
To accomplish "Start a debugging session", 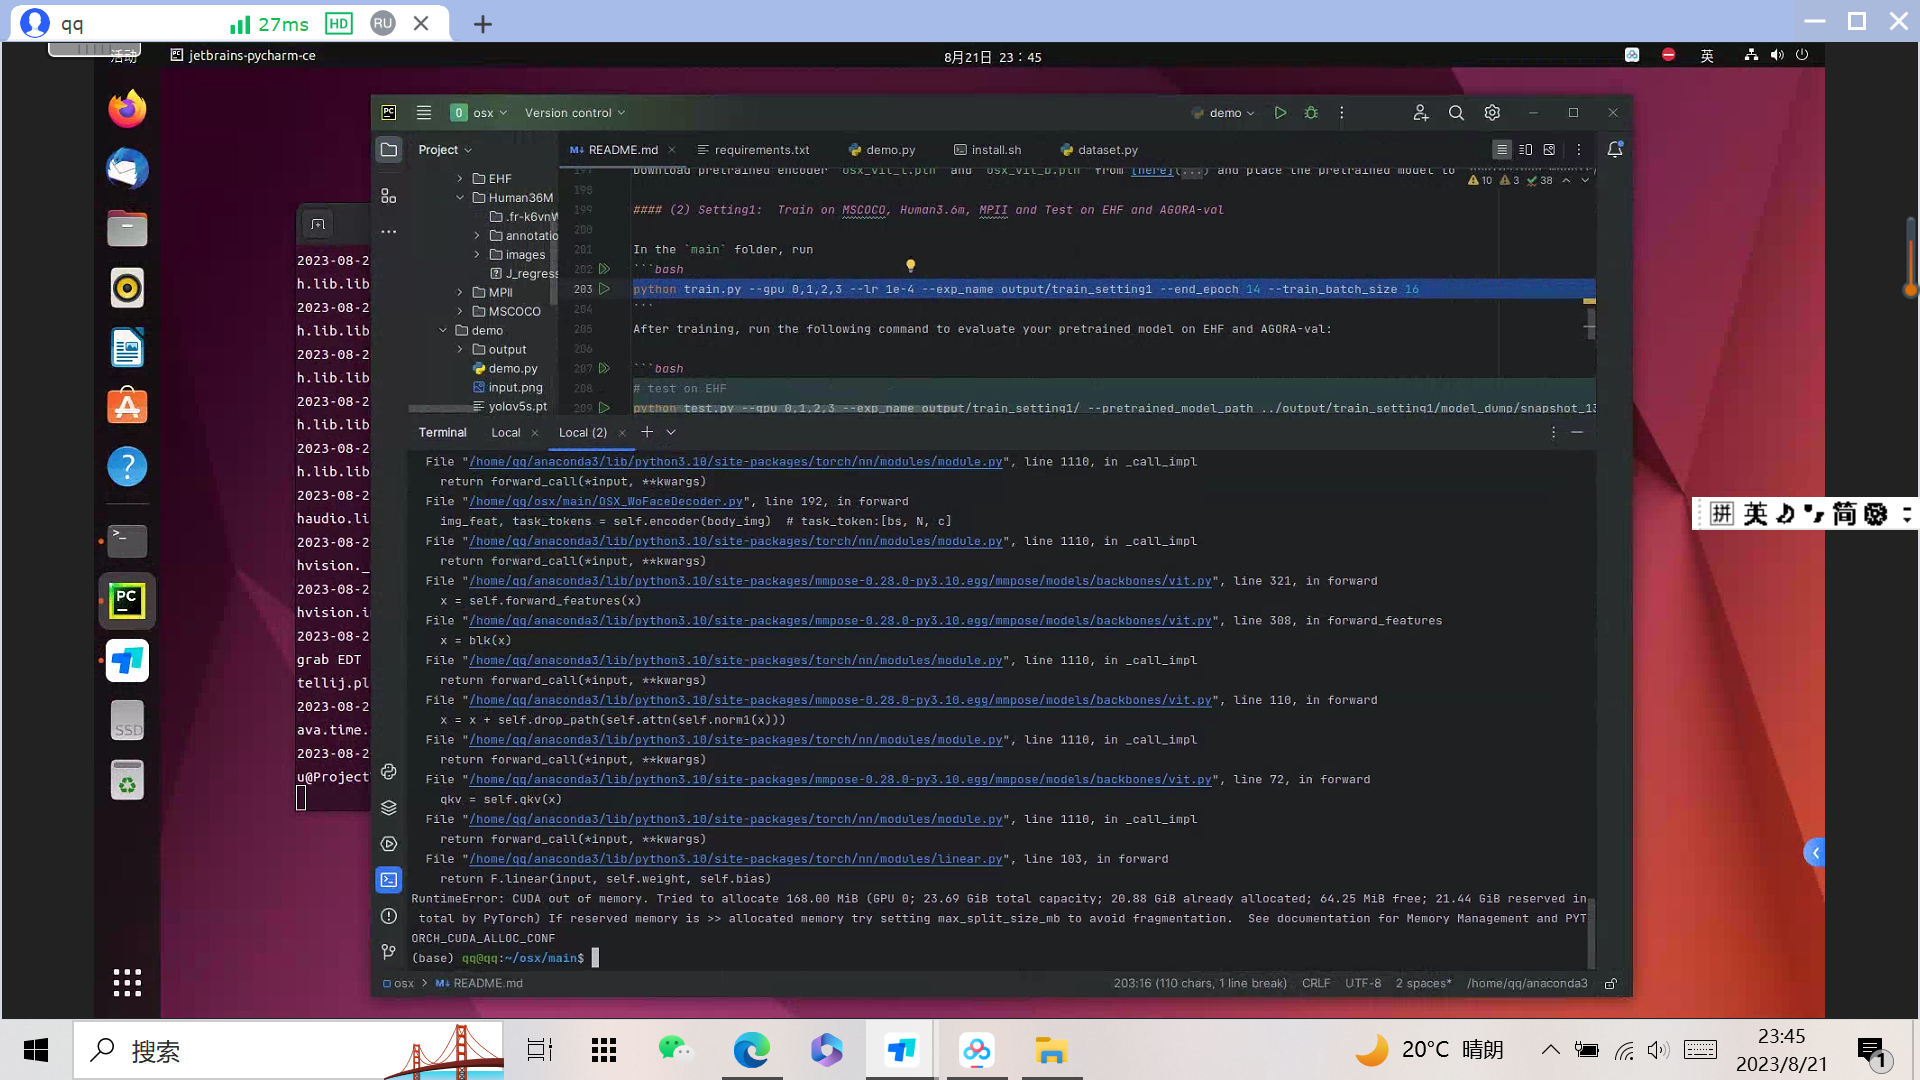I will pyautogui.click(x=1311, y=112).
